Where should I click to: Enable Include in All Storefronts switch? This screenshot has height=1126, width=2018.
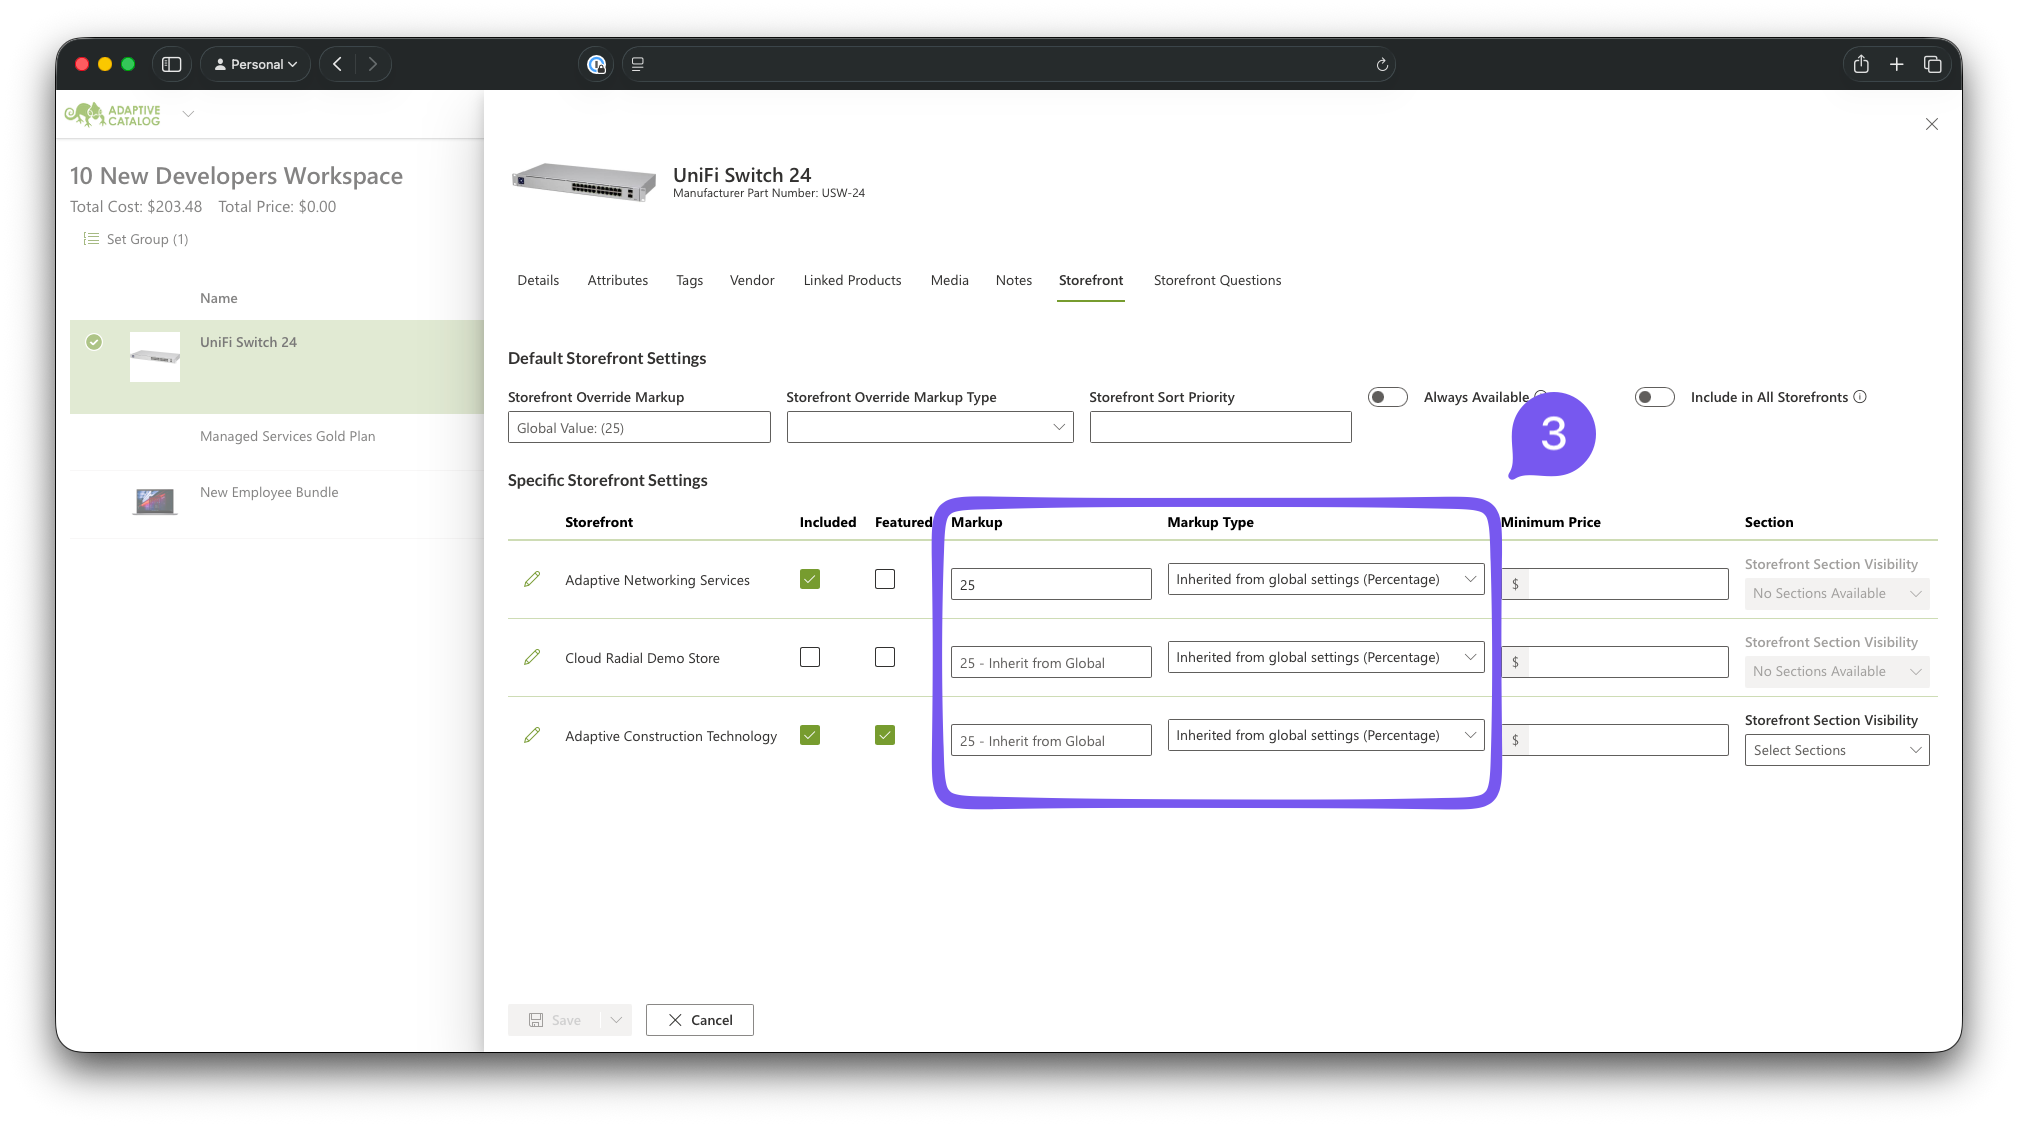point(1654,397)
